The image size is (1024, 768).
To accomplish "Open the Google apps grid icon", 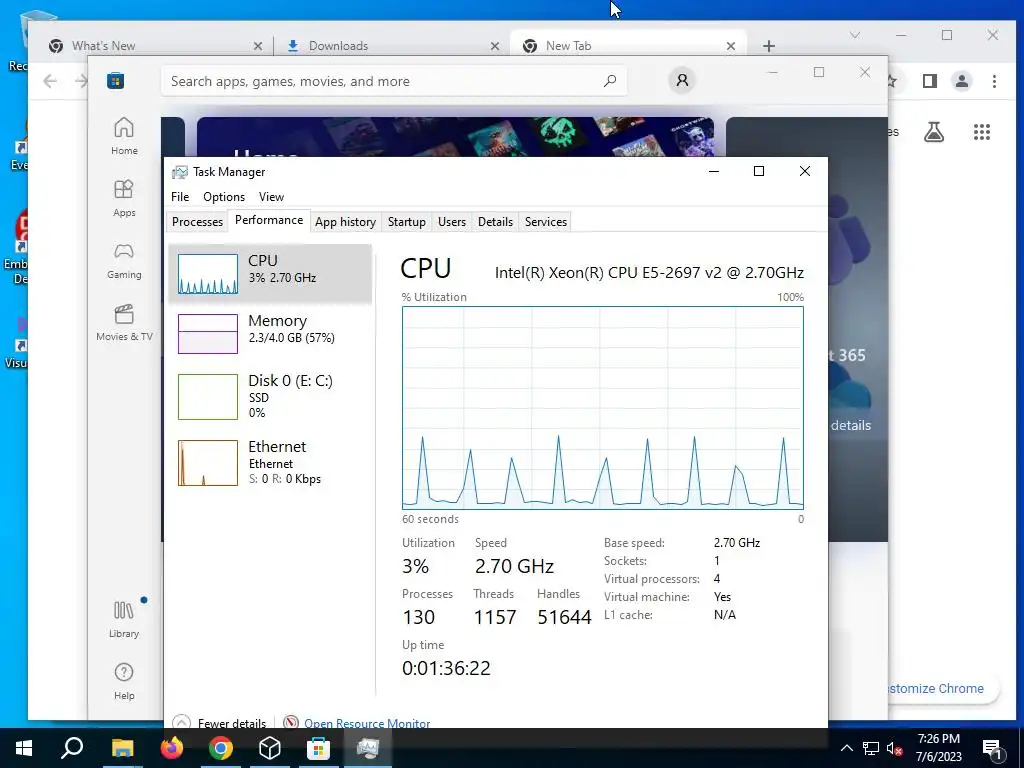I will click(x=982, y=132).
